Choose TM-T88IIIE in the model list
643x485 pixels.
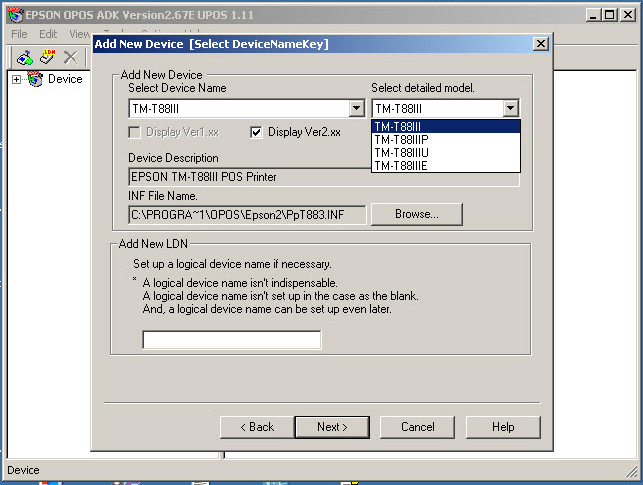coord(446,166)
